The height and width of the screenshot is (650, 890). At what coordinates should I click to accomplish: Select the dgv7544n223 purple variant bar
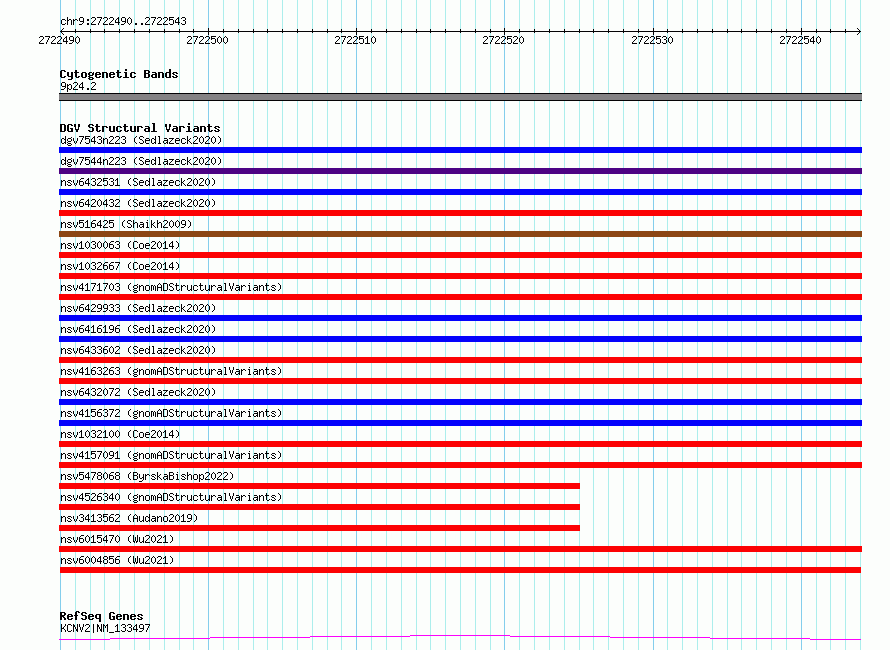pyautogui.click(x=460, y=171)
